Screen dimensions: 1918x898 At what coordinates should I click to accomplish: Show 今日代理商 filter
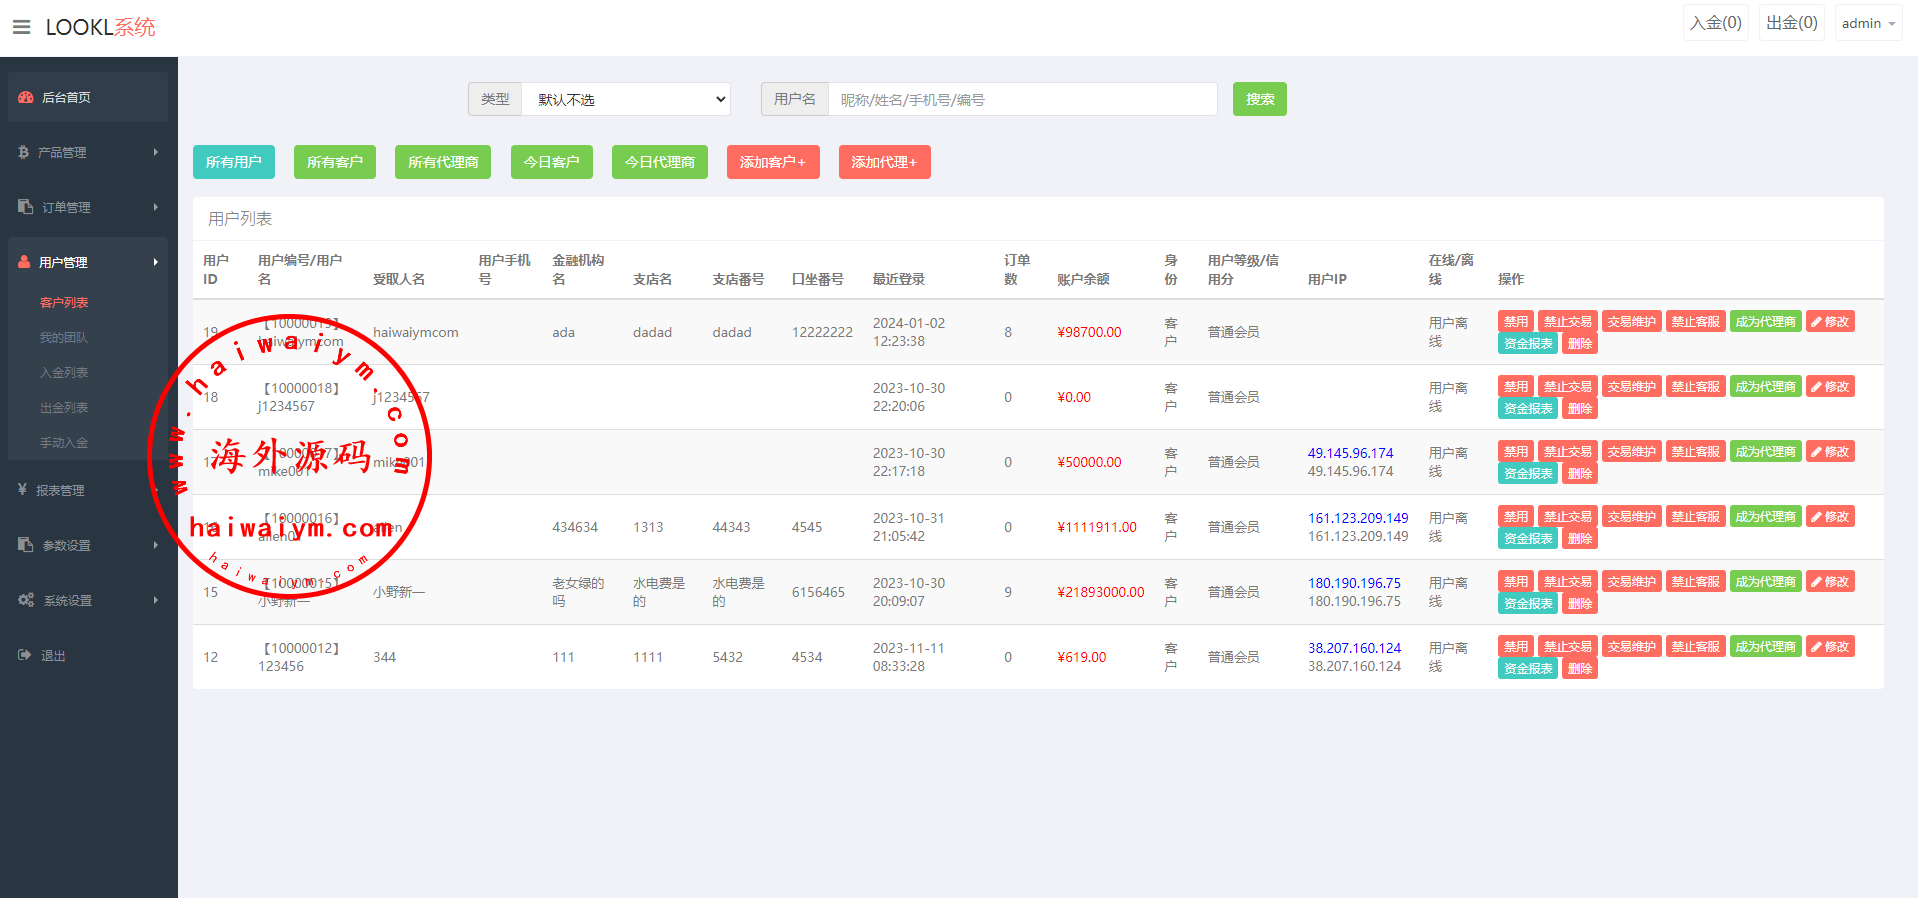pyautogui.click(x=659, y=162)
